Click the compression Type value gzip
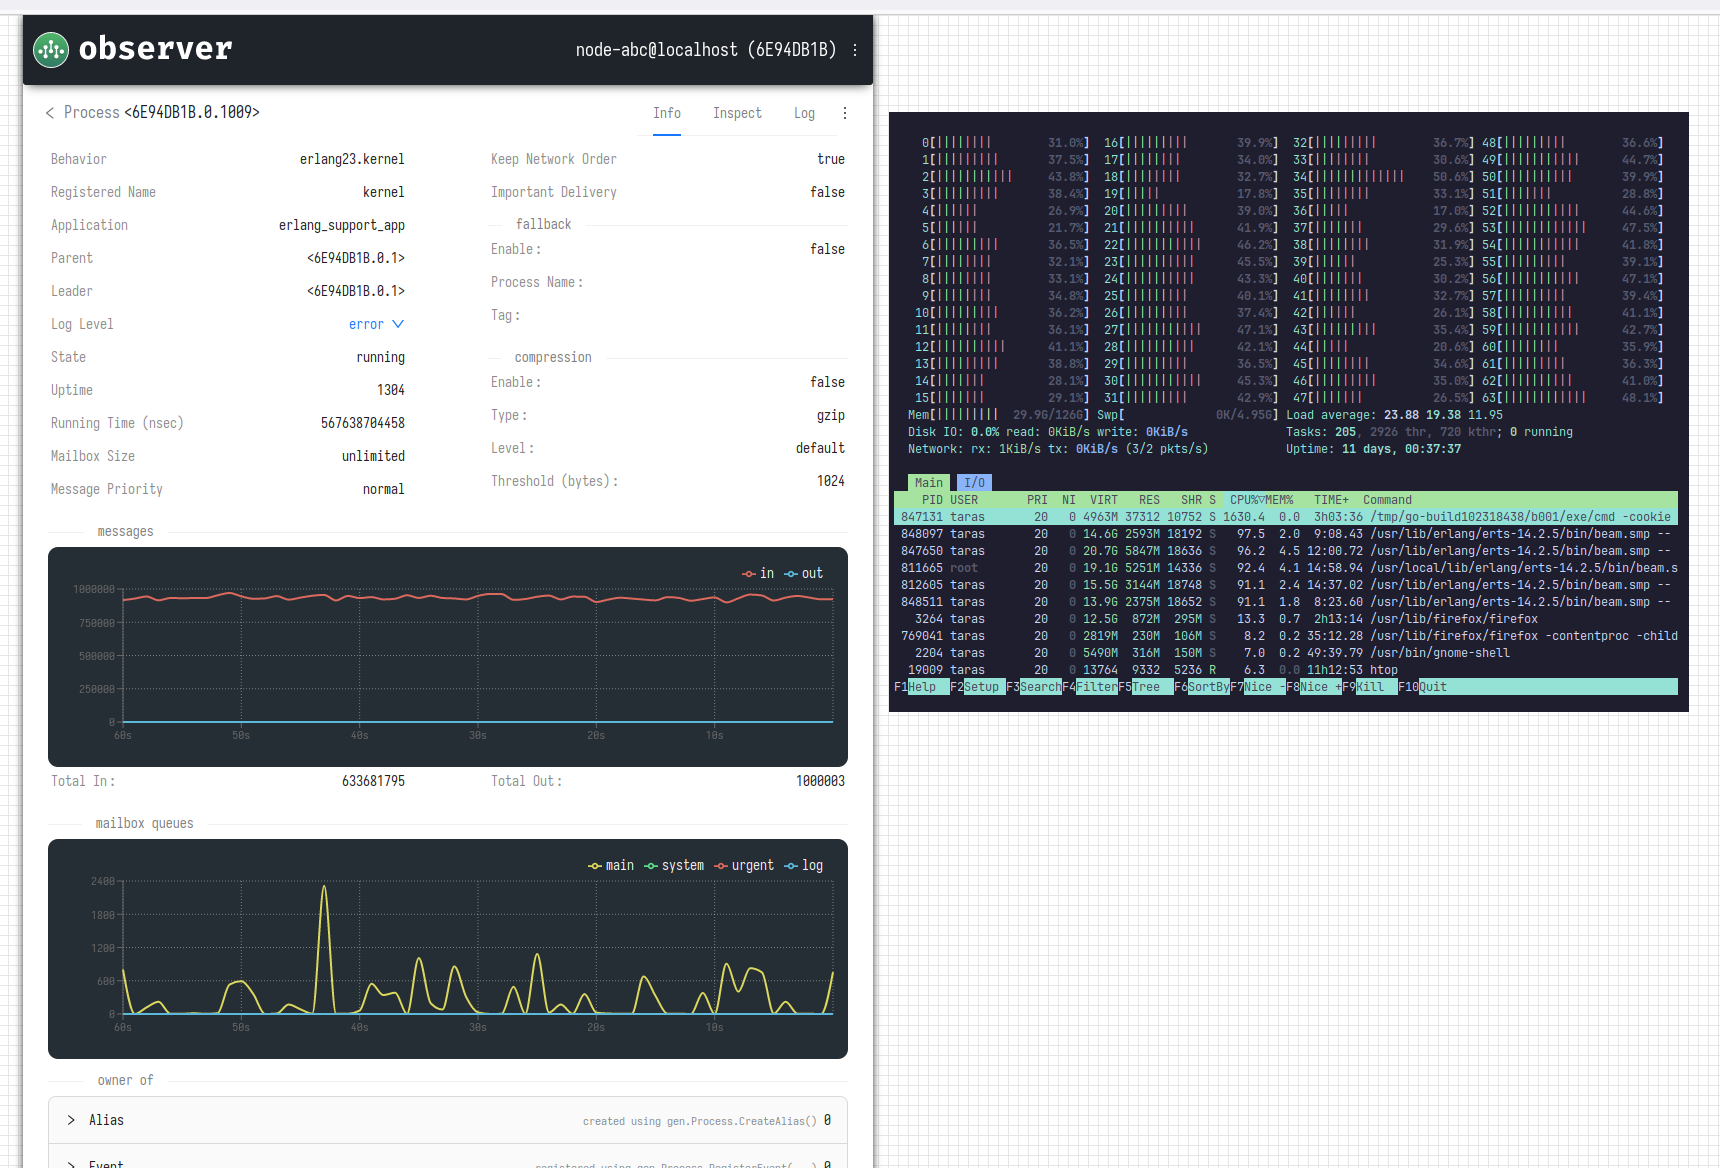1720x1168 pixels. (831, 415)
